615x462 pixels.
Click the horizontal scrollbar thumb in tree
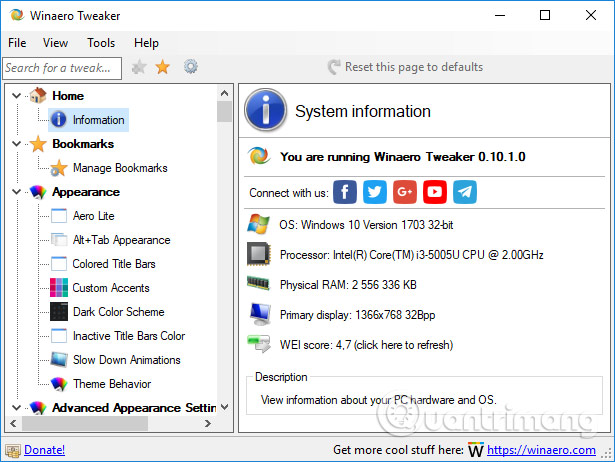tap(85, 423)
